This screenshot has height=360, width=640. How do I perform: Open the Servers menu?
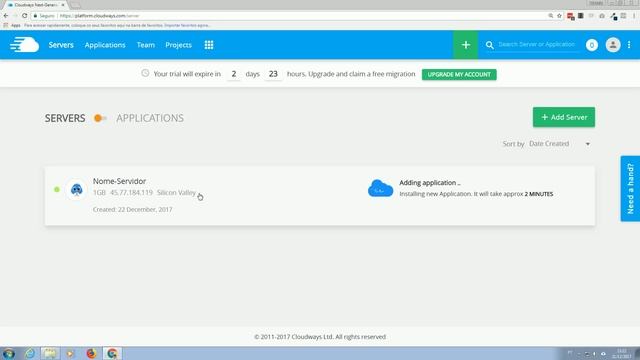tap(61, 45)
